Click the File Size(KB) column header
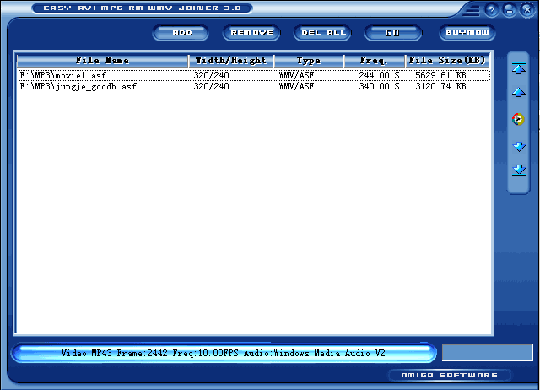540x390 pixels. 447,61
